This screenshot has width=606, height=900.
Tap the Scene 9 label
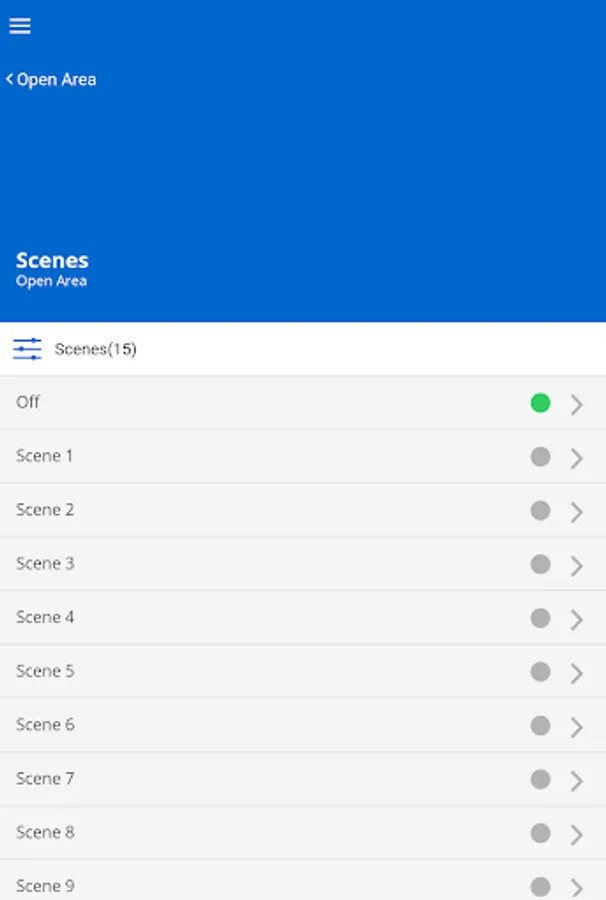tap(45, 886)
